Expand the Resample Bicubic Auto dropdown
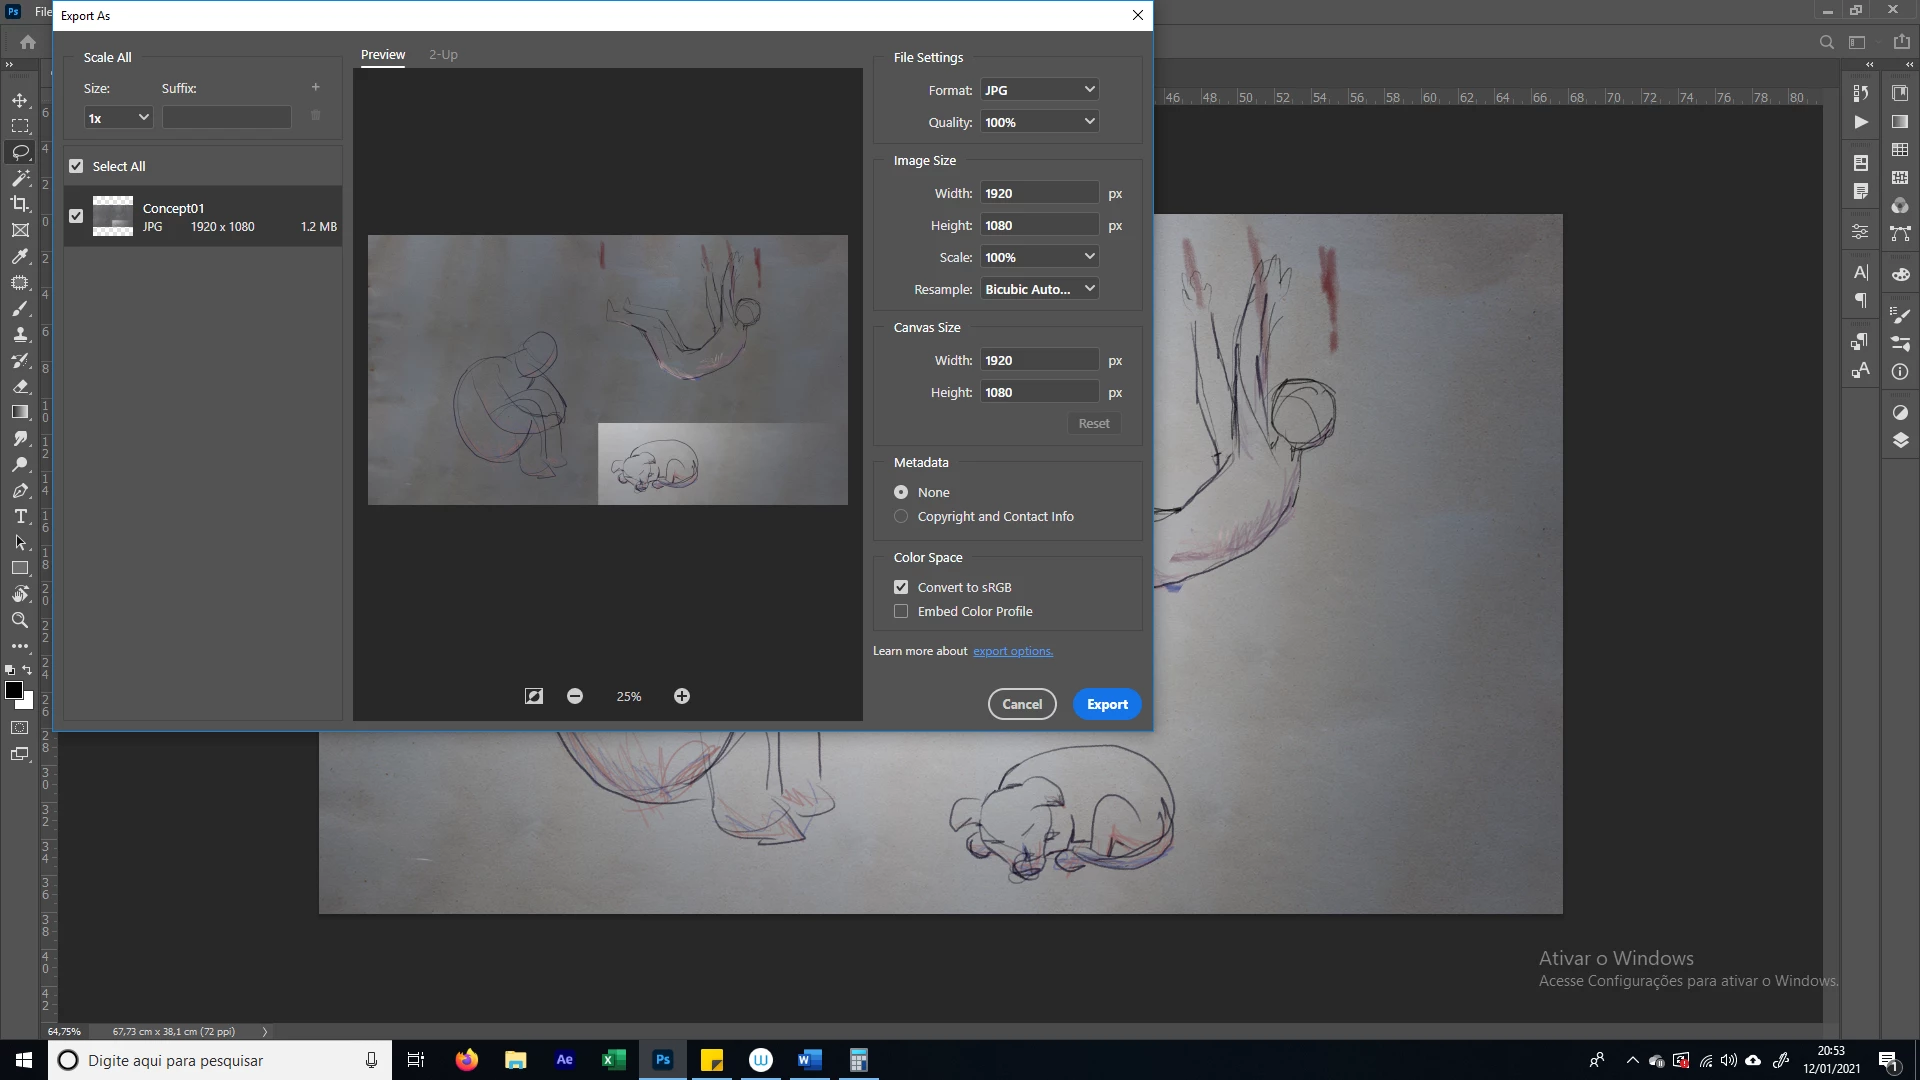This screenshot has height=1080, width=1920. (1039, 289)
